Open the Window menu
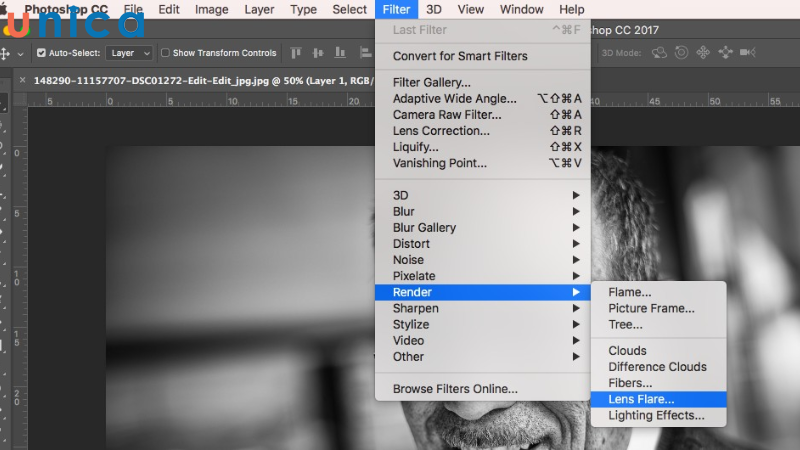 pos(521,10)
